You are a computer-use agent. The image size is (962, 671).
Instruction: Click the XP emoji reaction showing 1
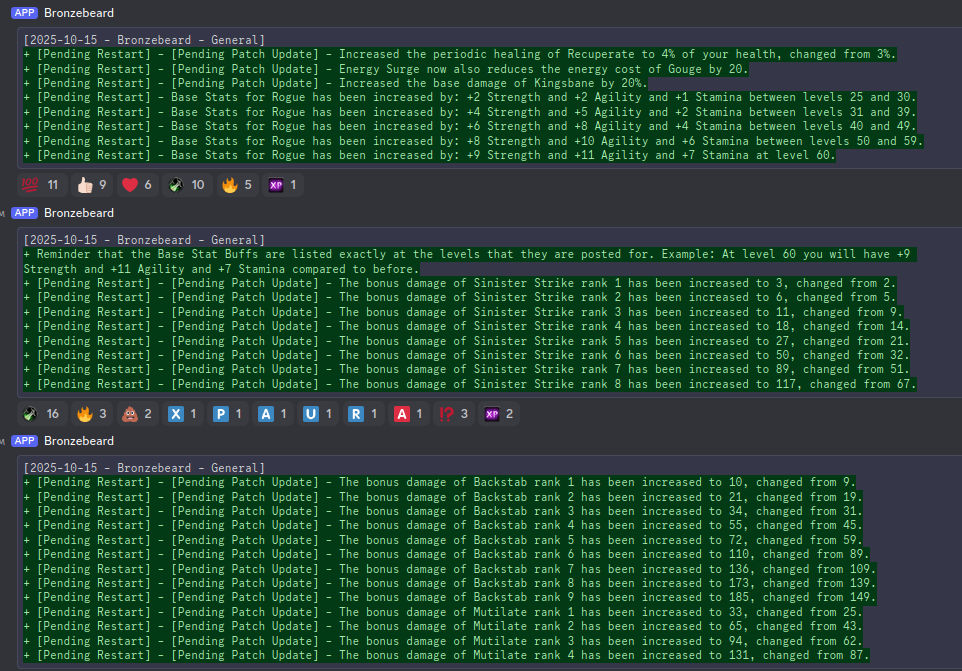click(283, 185)
